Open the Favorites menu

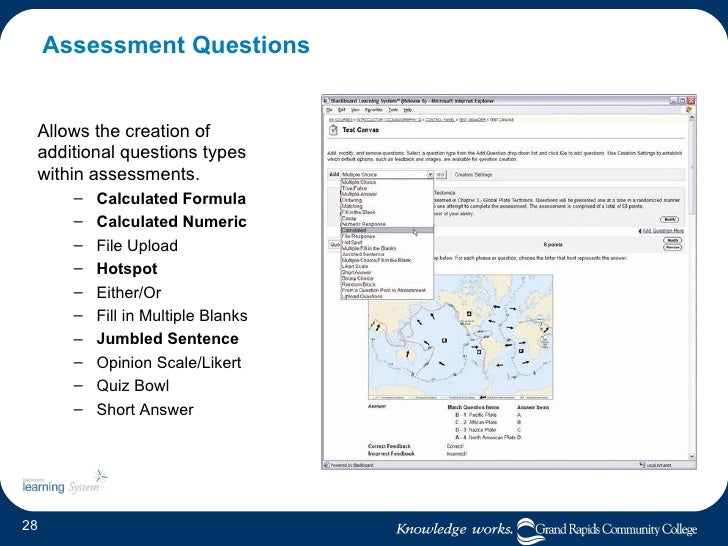click(374, 110)
